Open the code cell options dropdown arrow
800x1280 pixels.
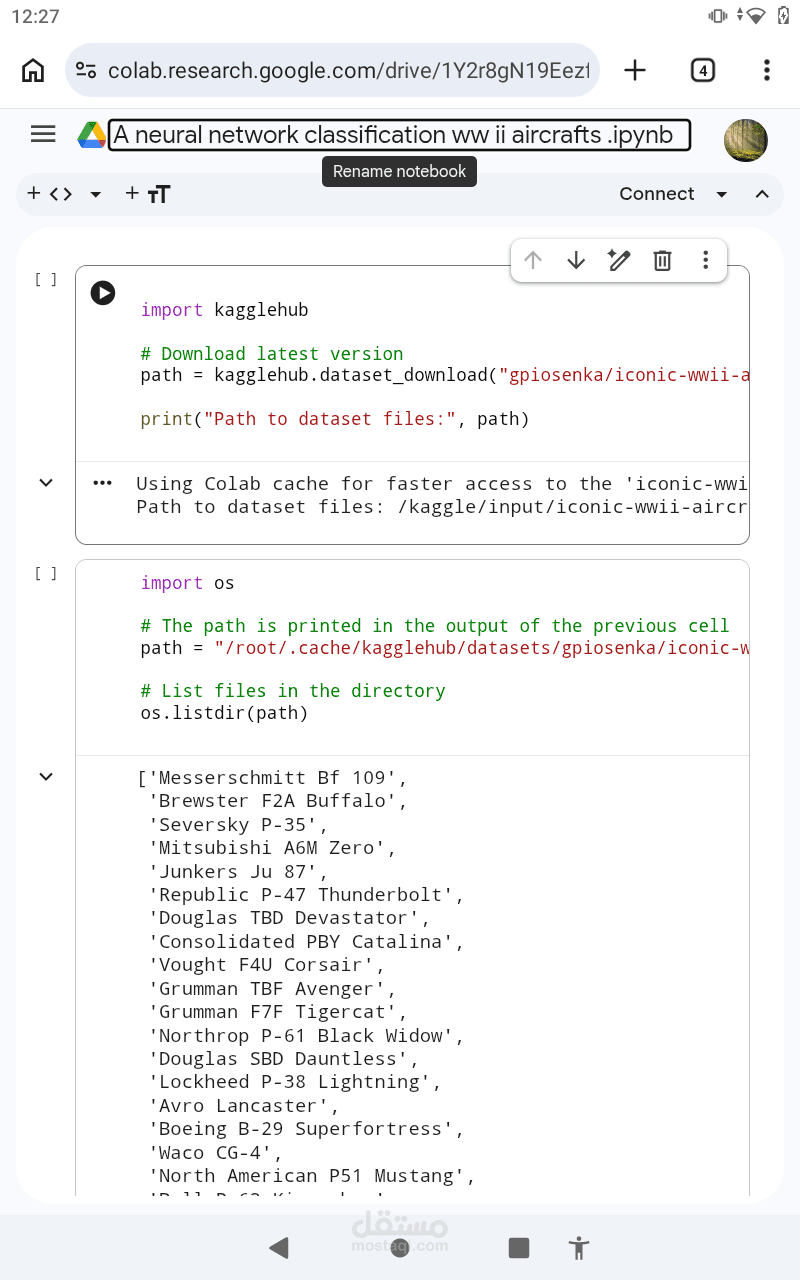[96, 195]
